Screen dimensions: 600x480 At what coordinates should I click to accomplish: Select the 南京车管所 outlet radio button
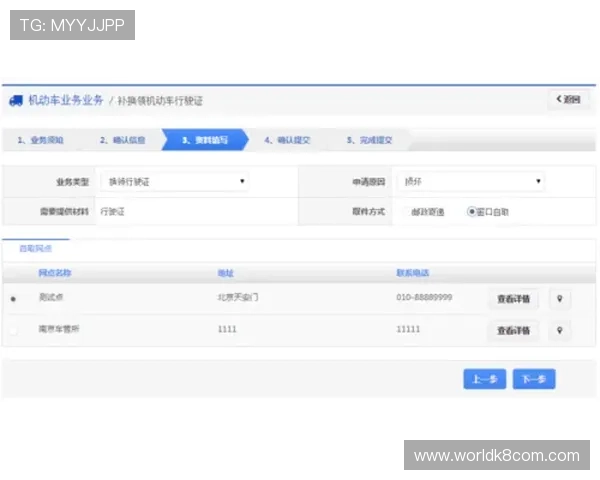pos(13,331)
